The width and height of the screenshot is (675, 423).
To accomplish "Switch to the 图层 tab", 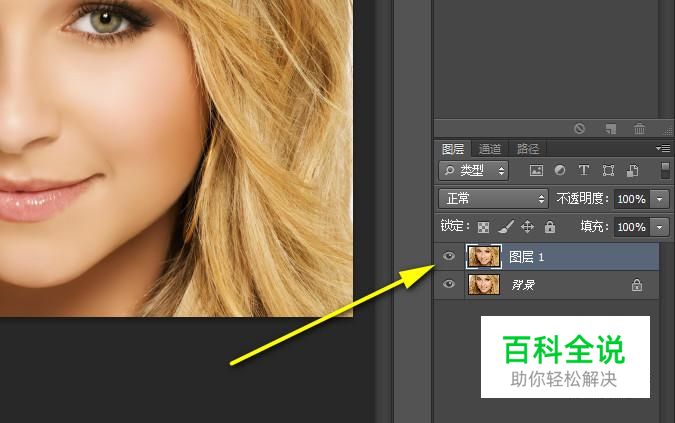I will 453,149.
